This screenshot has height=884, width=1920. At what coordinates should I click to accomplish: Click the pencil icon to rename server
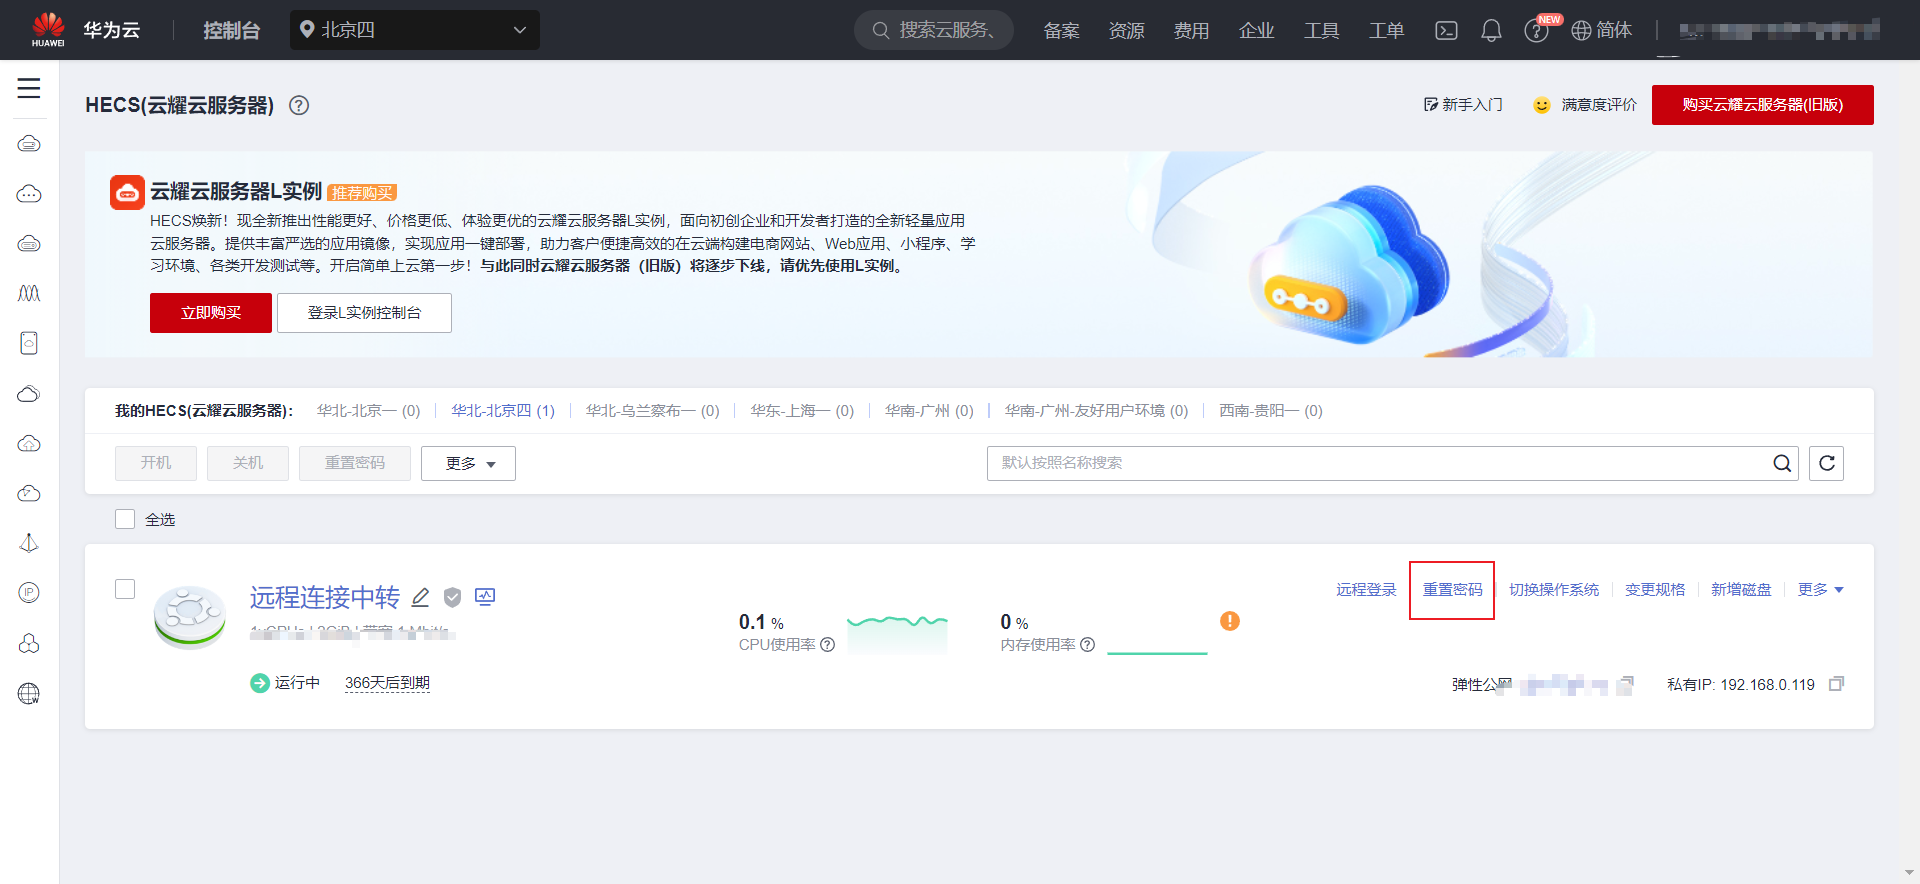pyautogui.click(x=421, y=597)
